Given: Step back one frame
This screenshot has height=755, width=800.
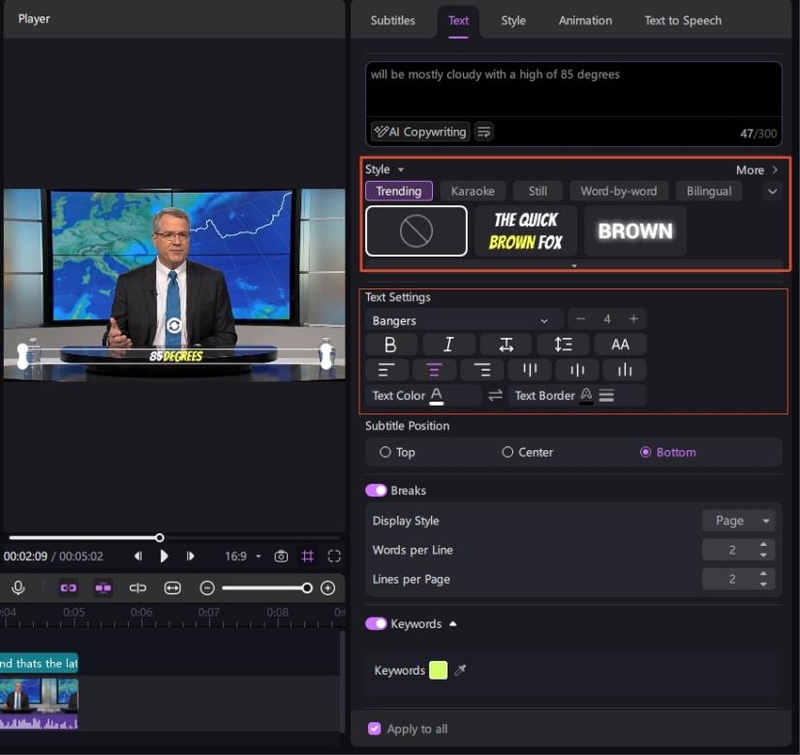Looking at the screenshot, I should [138, 556].
